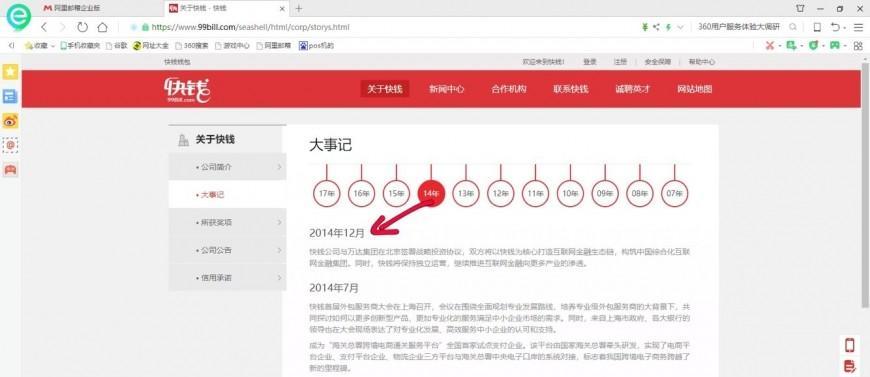This screenshot has height=377, width=870.
Task: Open the 网站地图 nav menu item
Action: [695, 89]
